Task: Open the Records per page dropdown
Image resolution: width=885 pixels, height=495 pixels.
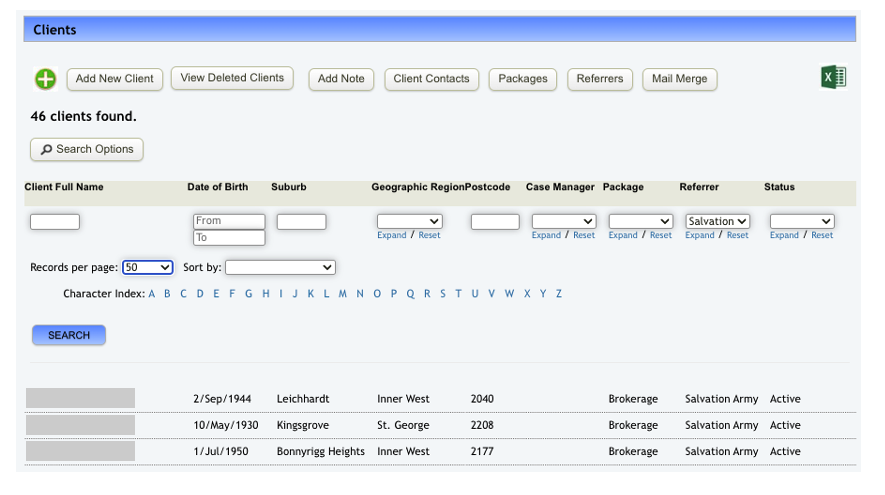Action: click(147, 267)
